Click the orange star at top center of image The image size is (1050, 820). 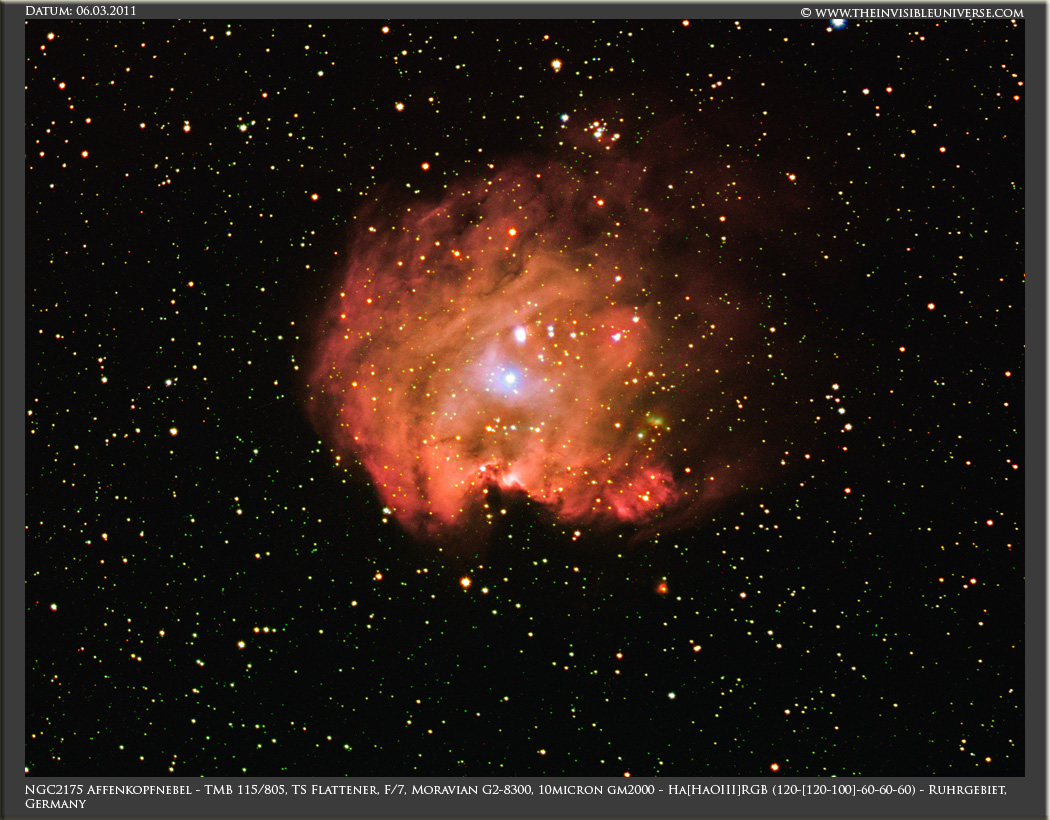[556, 65]
